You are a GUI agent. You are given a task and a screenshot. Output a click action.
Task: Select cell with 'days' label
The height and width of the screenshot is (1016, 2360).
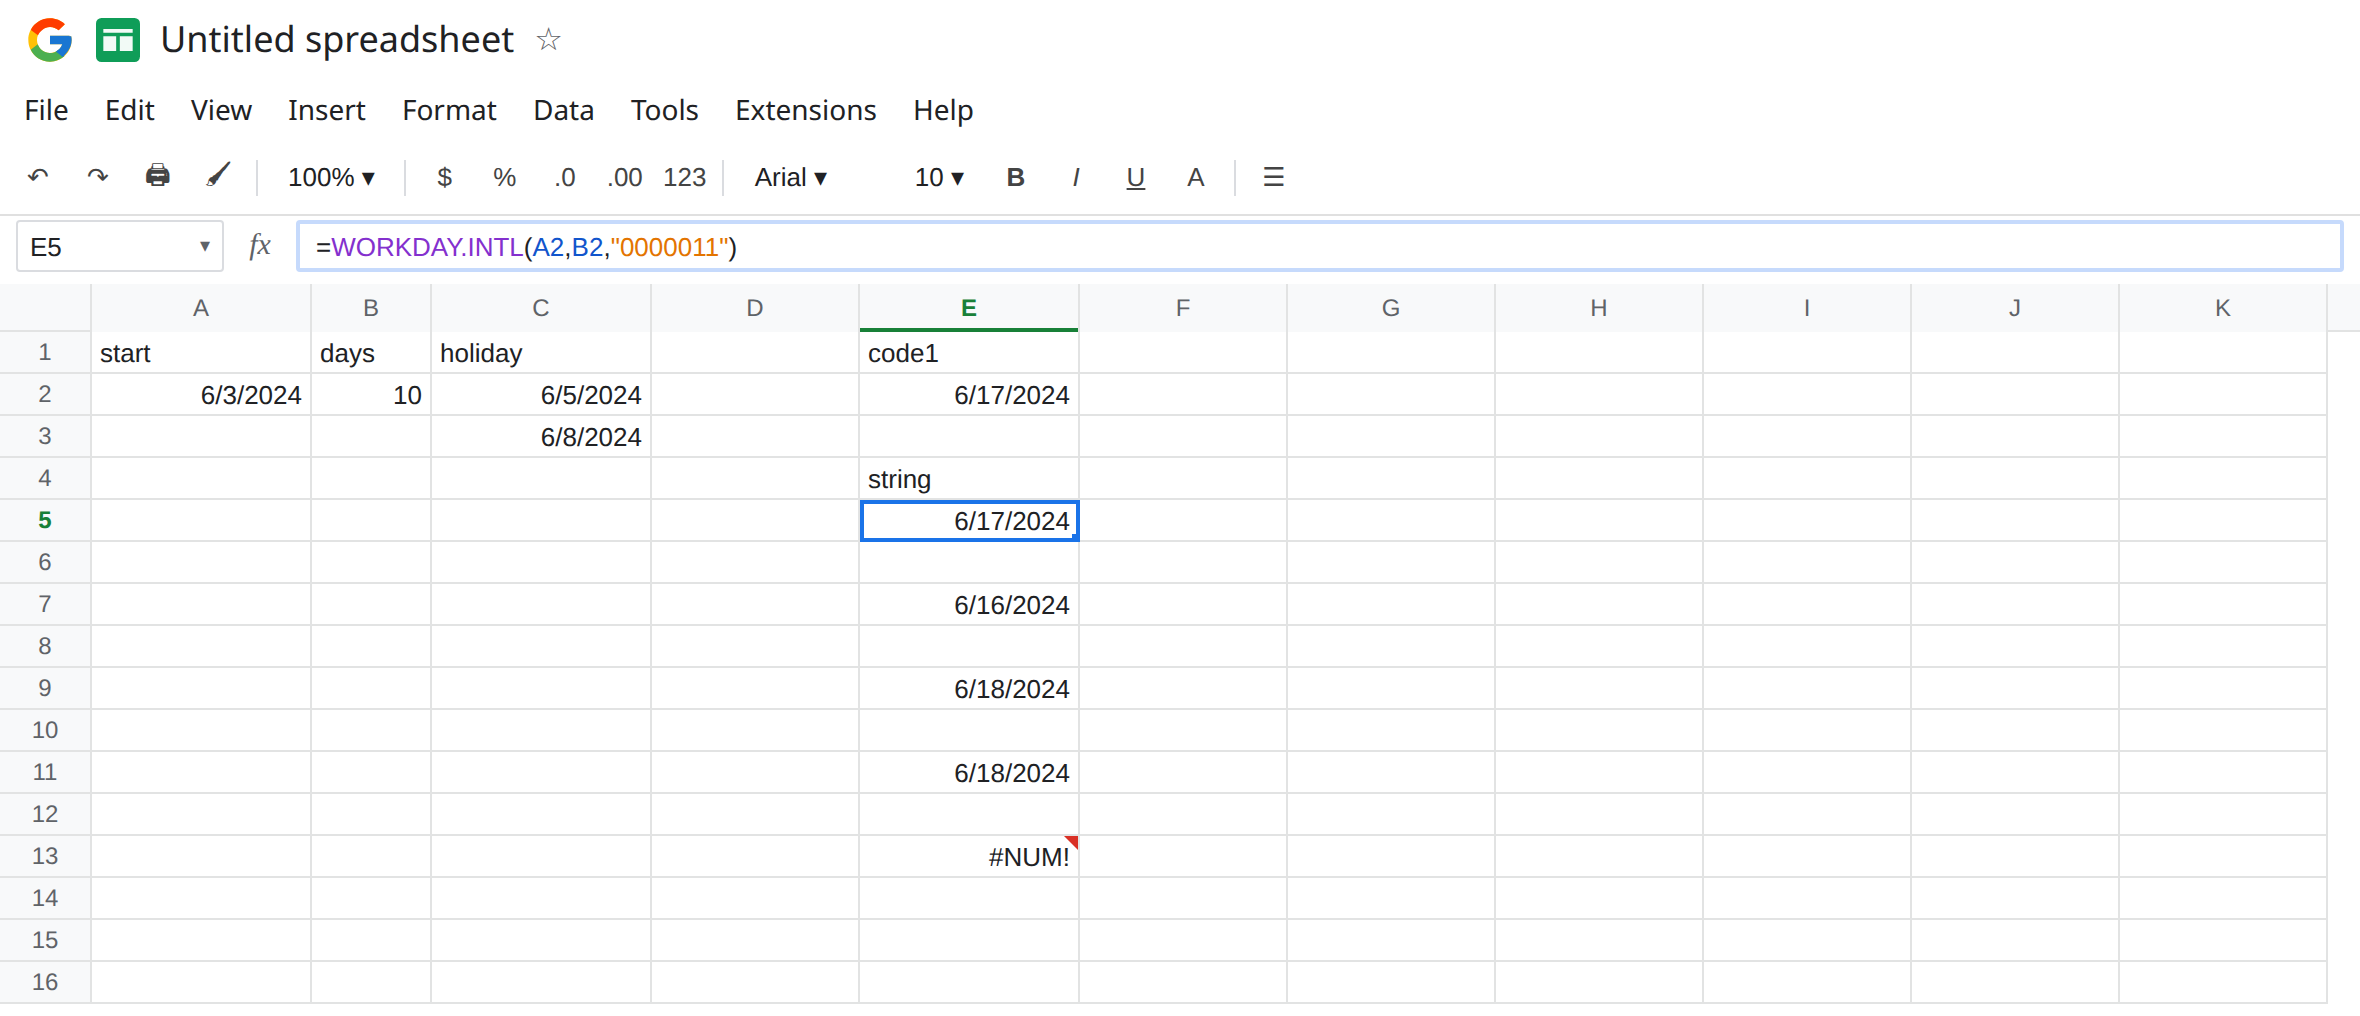point(371,353)
